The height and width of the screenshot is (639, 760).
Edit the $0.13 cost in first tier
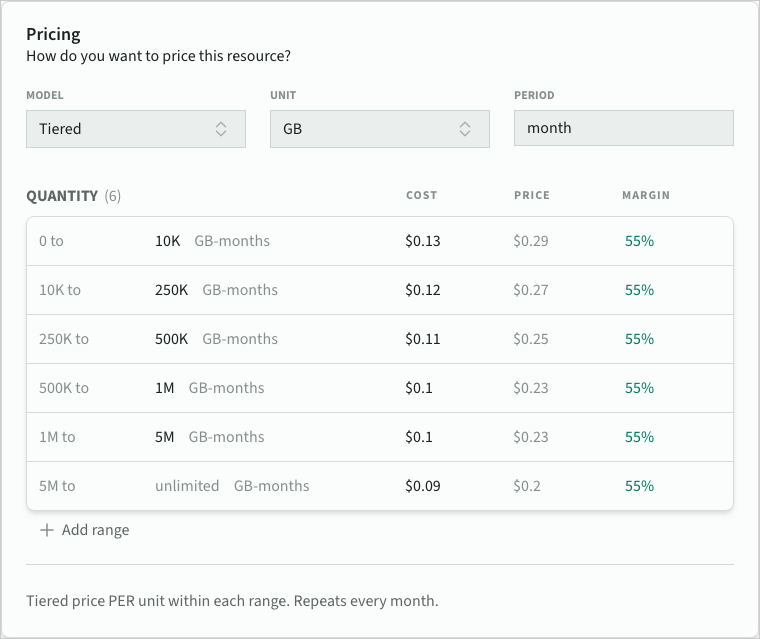tap(422, 241)
